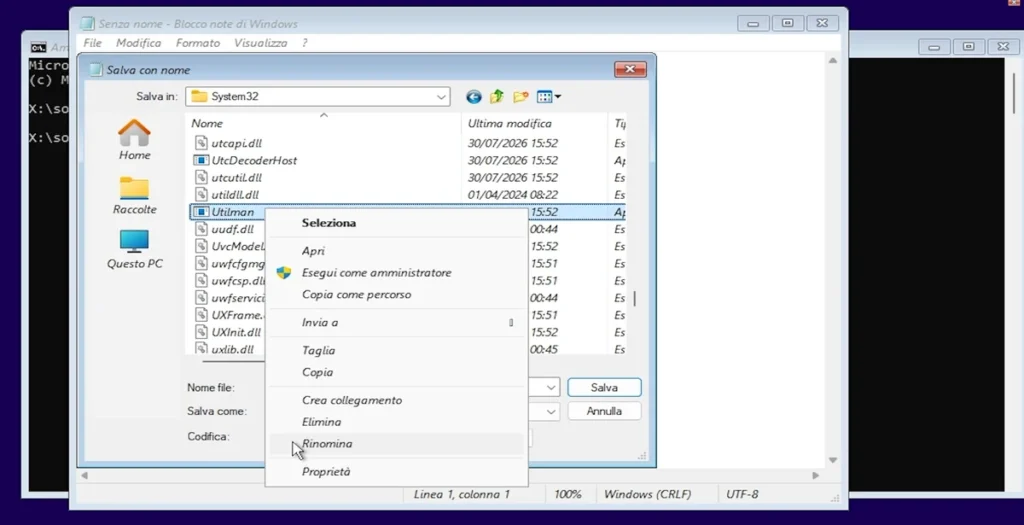Click Notepad horizontal scrollbar right arrow

815,475
